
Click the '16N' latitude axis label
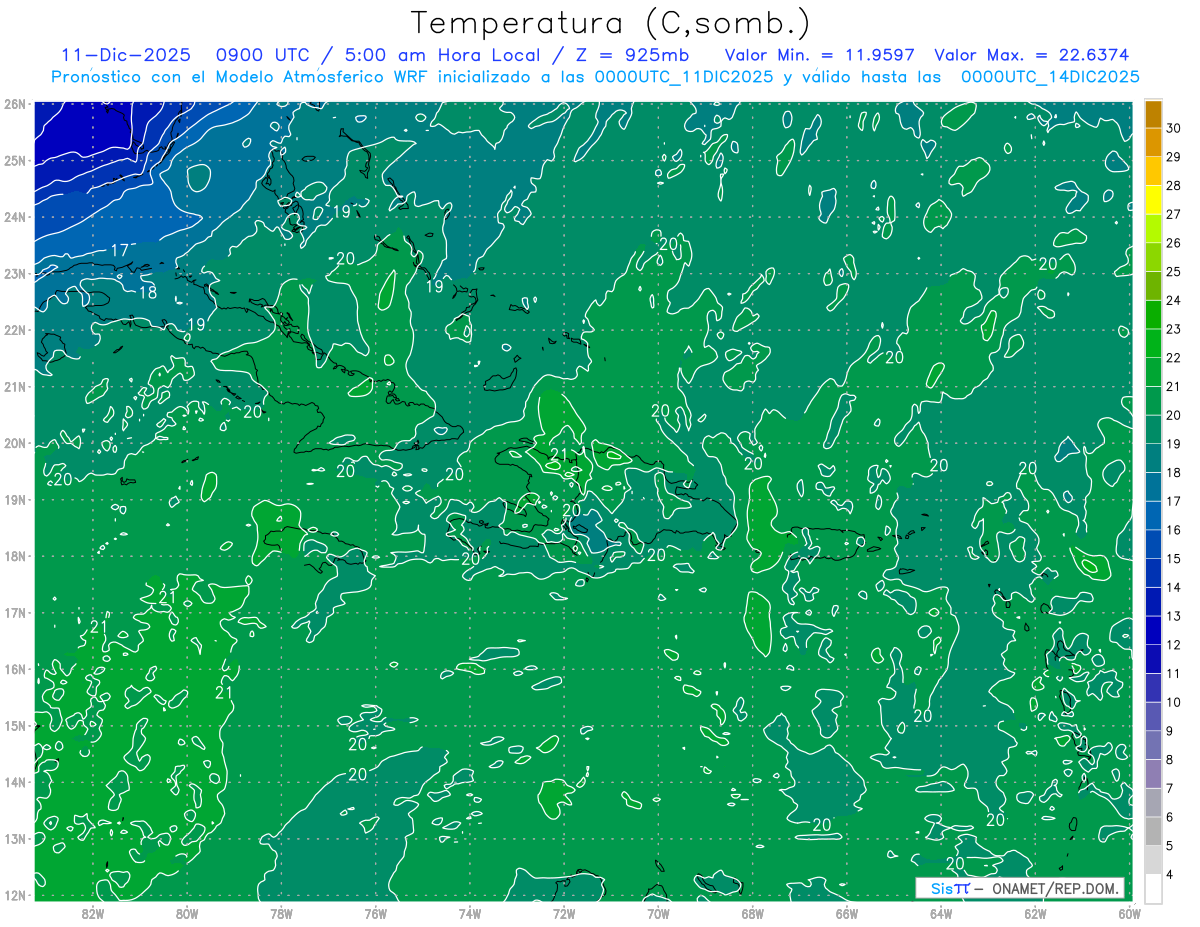point(14,669)
